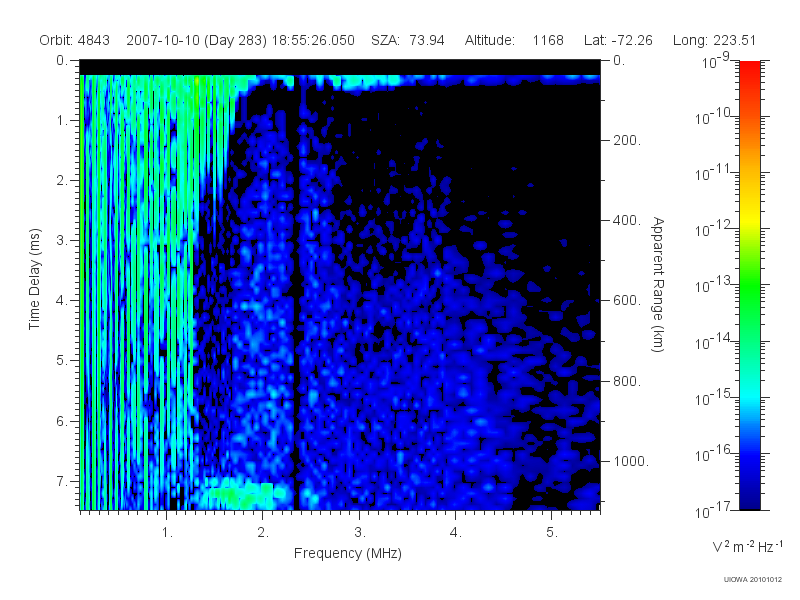
Task: Click the colorbar units label 'V2 m-2 Hz-1'
Action: coord(747,546)
